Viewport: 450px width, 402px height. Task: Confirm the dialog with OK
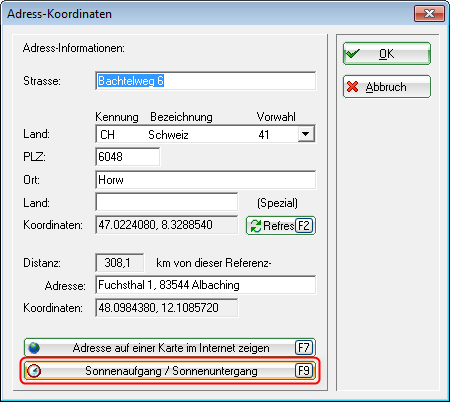[387, 53]
